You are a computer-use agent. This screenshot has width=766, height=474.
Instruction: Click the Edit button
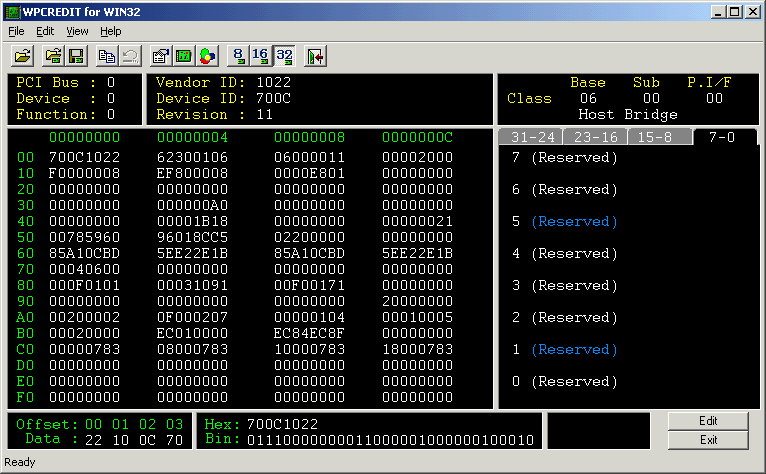[708, 421]
